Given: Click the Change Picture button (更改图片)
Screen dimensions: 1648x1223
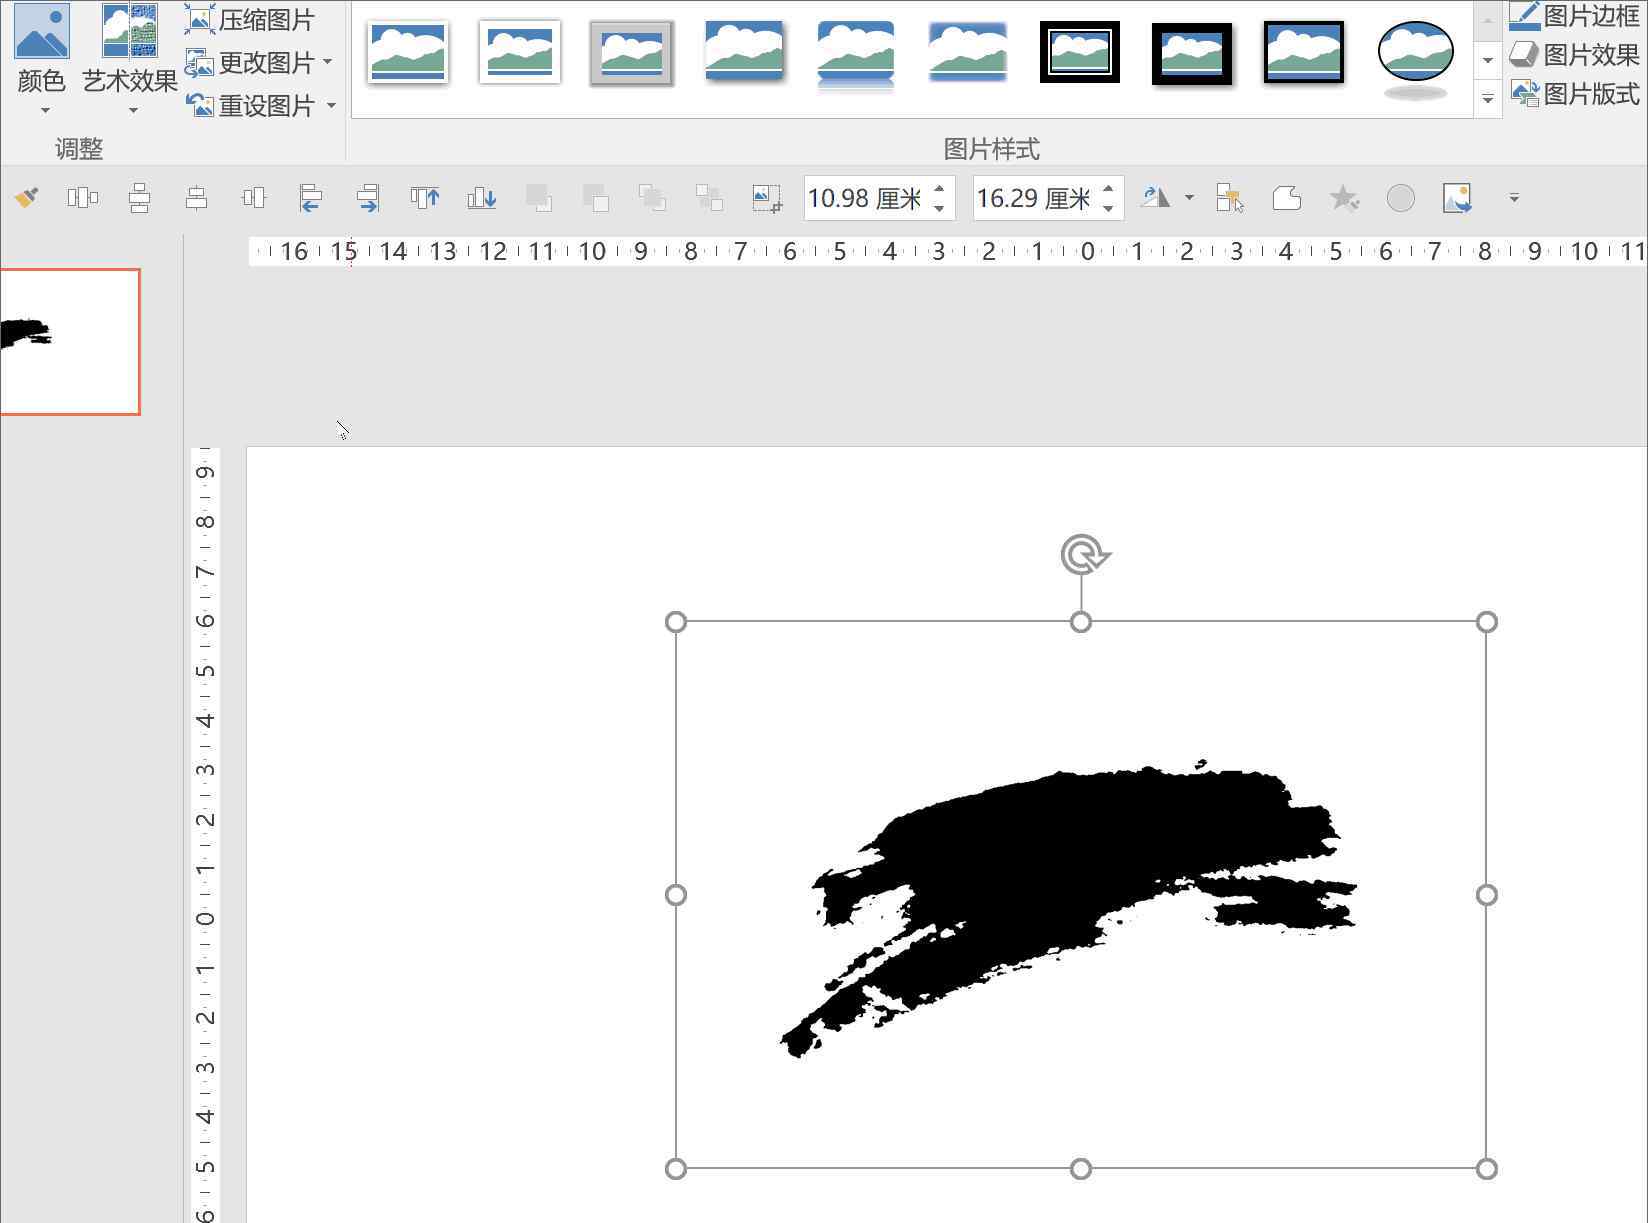Looking at the screenshot, I should coord(251,62).
